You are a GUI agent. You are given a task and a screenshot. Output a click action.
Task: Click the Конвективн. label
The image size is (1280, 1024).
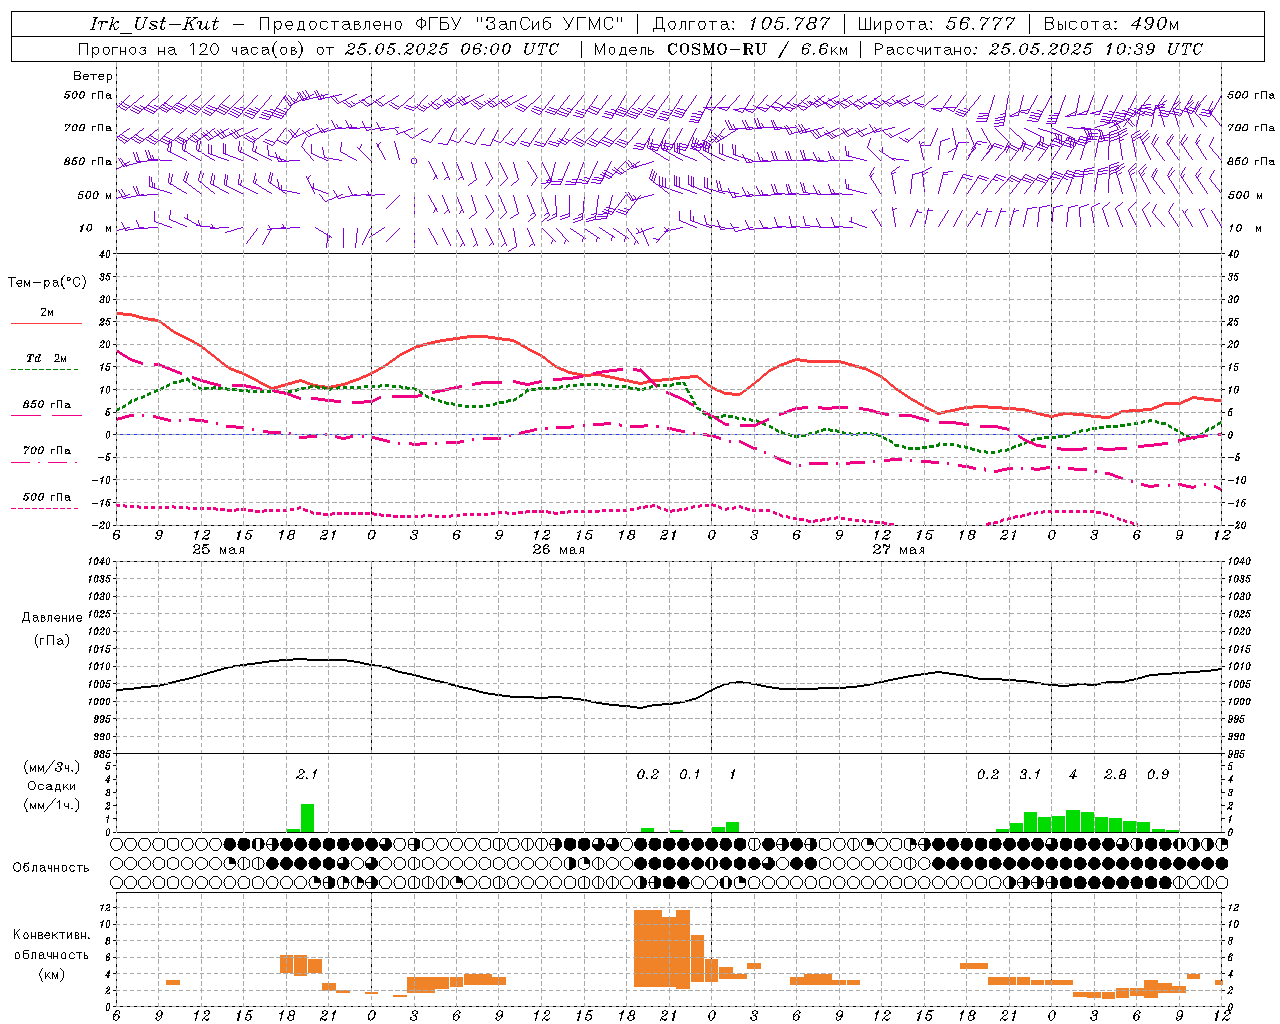tap(52, 935)
